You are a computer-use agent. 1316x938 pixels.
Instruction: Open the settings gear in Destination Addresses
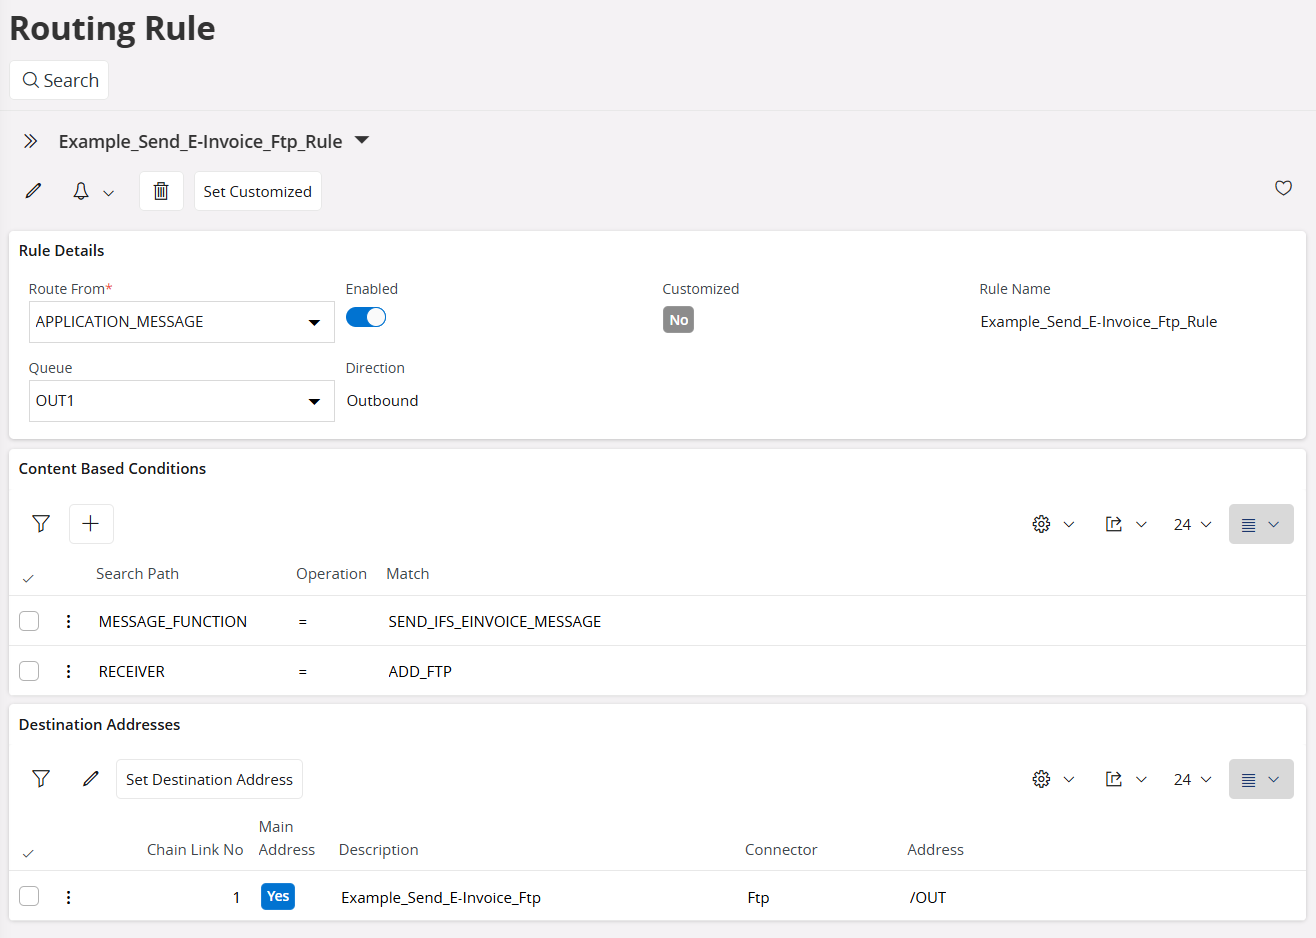tap(1041, 778)
